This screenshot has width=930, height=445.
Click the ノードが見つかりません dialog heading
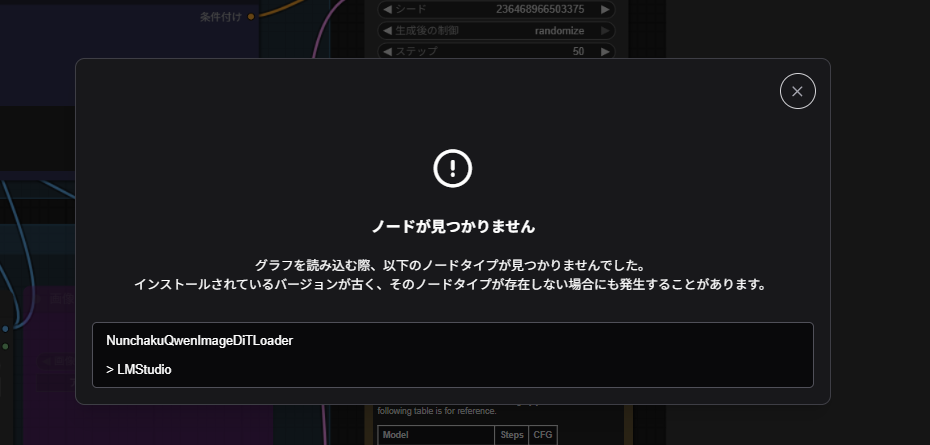click(x=453, y=227)
